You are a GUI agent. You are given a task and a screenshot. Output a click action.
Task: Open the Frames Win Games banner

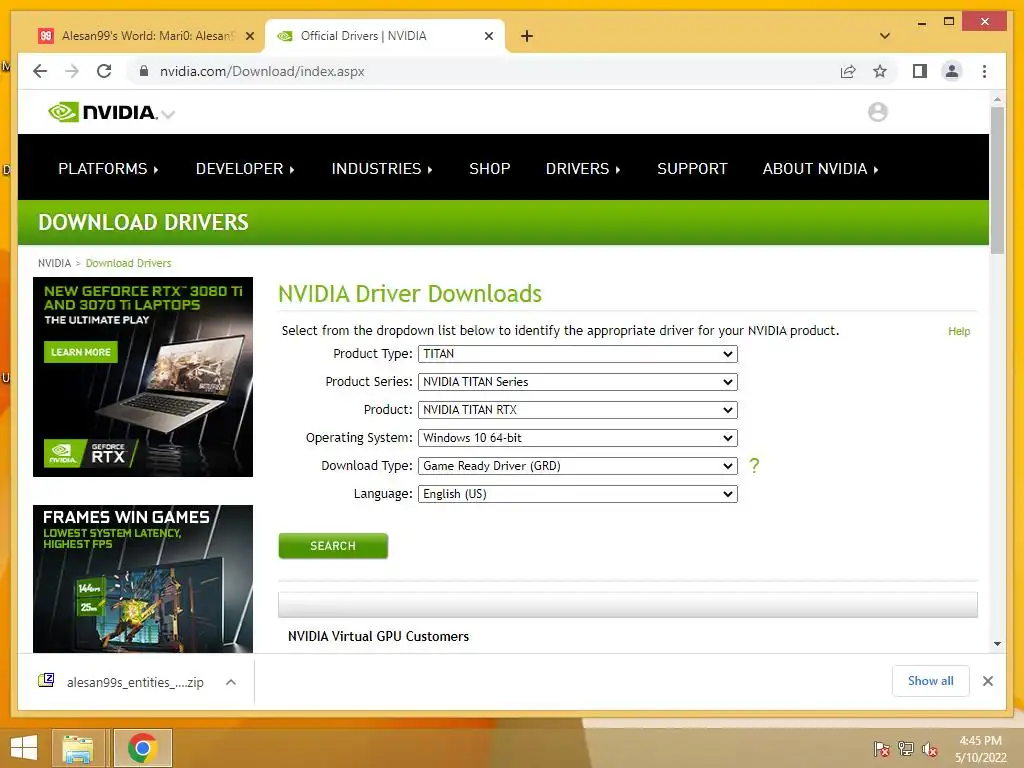143,579
